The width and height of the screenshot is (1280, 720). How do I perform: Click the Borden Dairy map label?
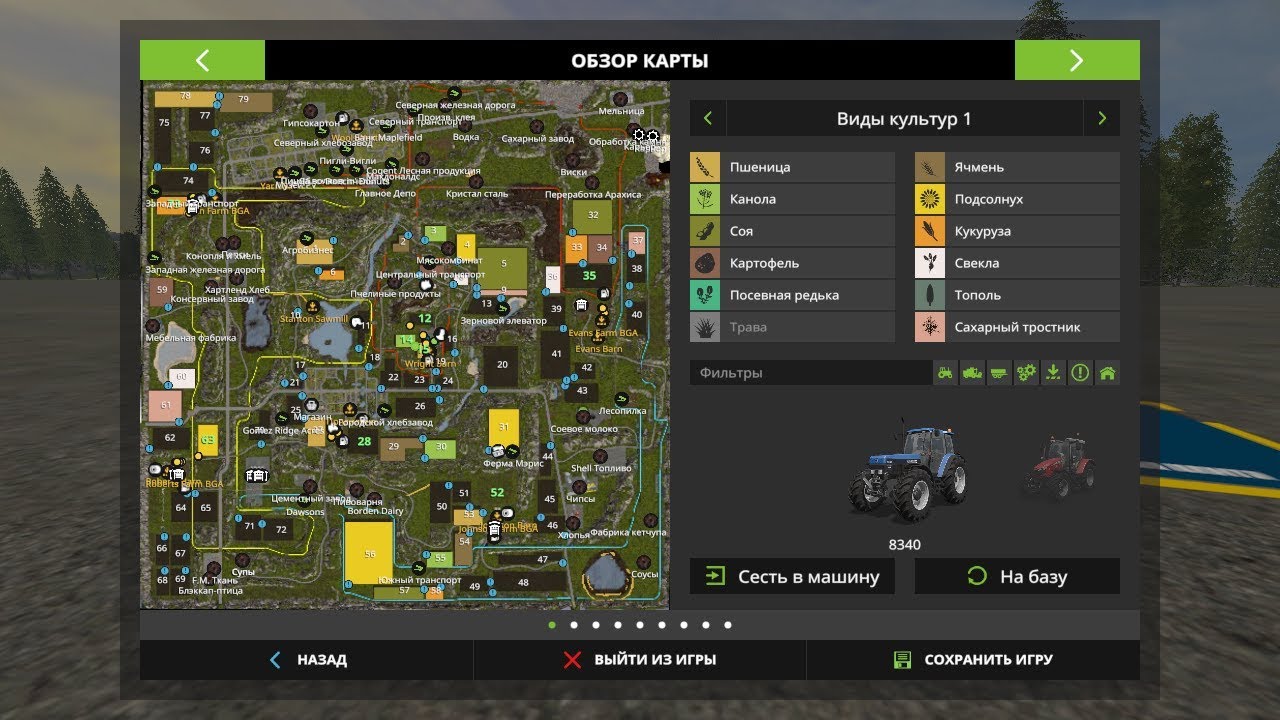point(375,511)
